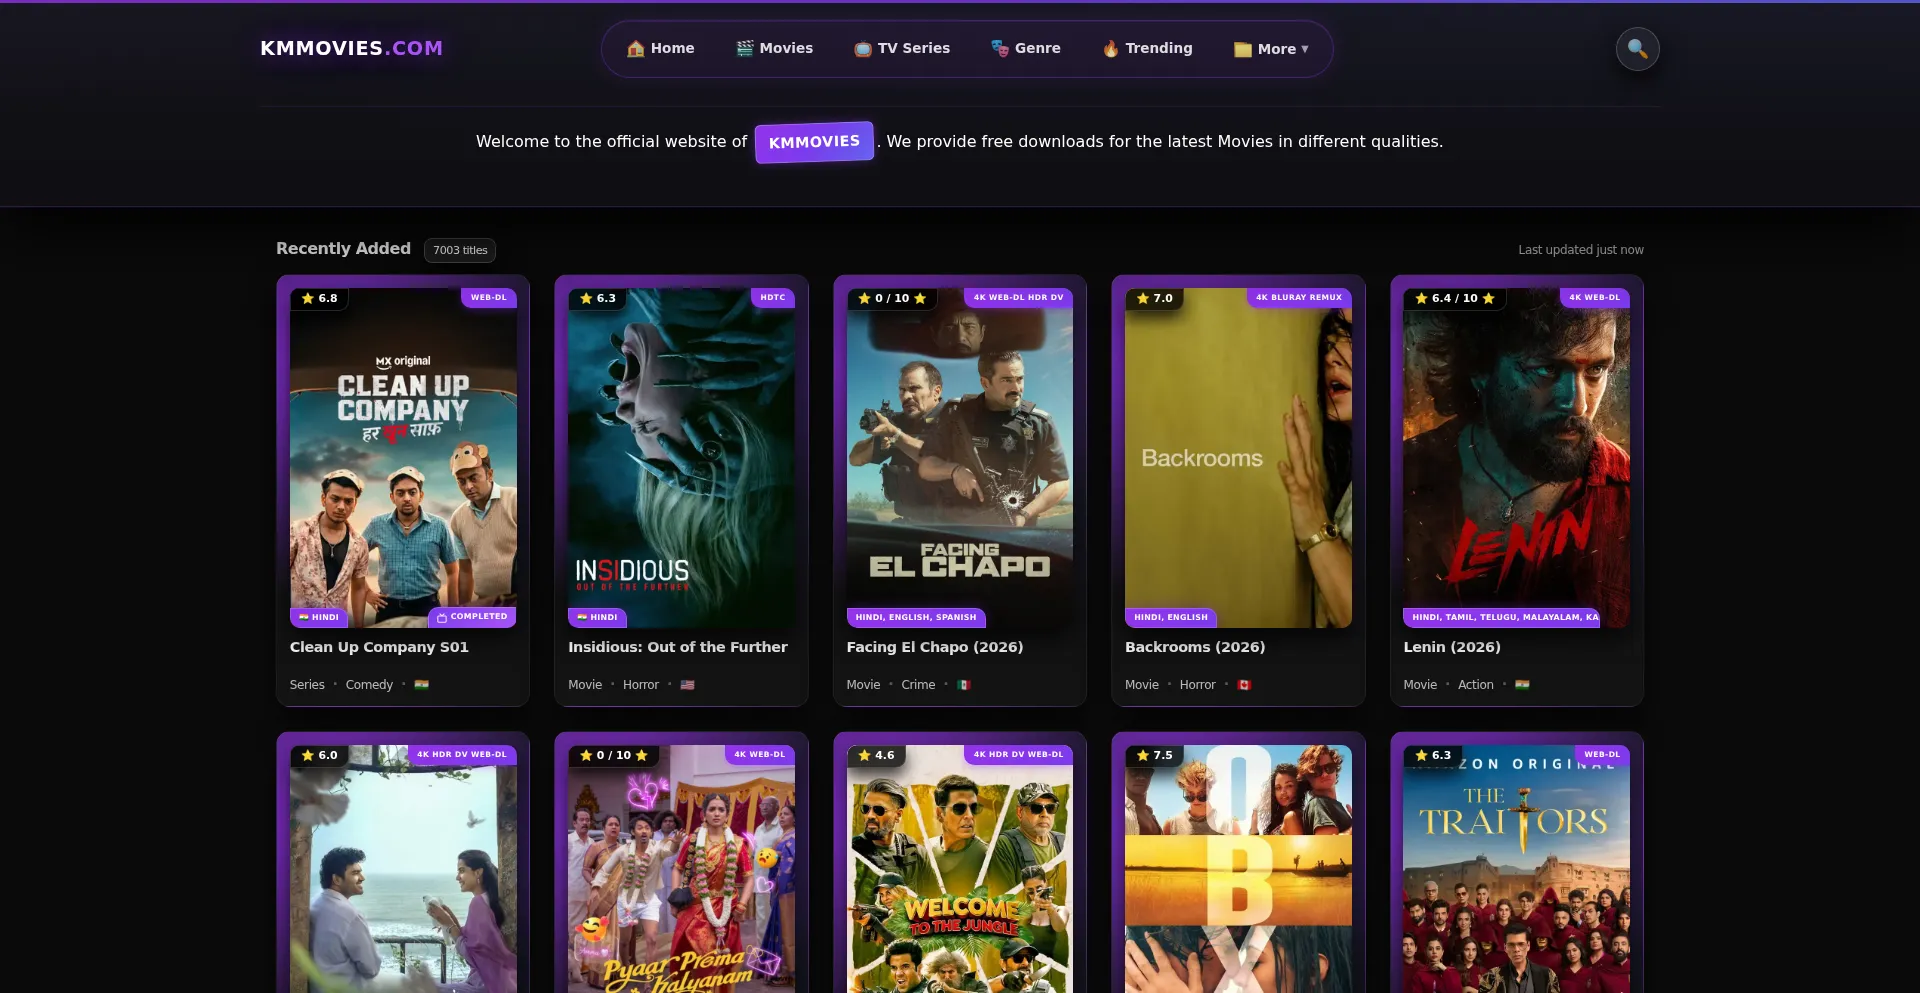The image size is (1920, 993).
Task: Open Clean Up Company S01 title link
Action: point(379,647)
